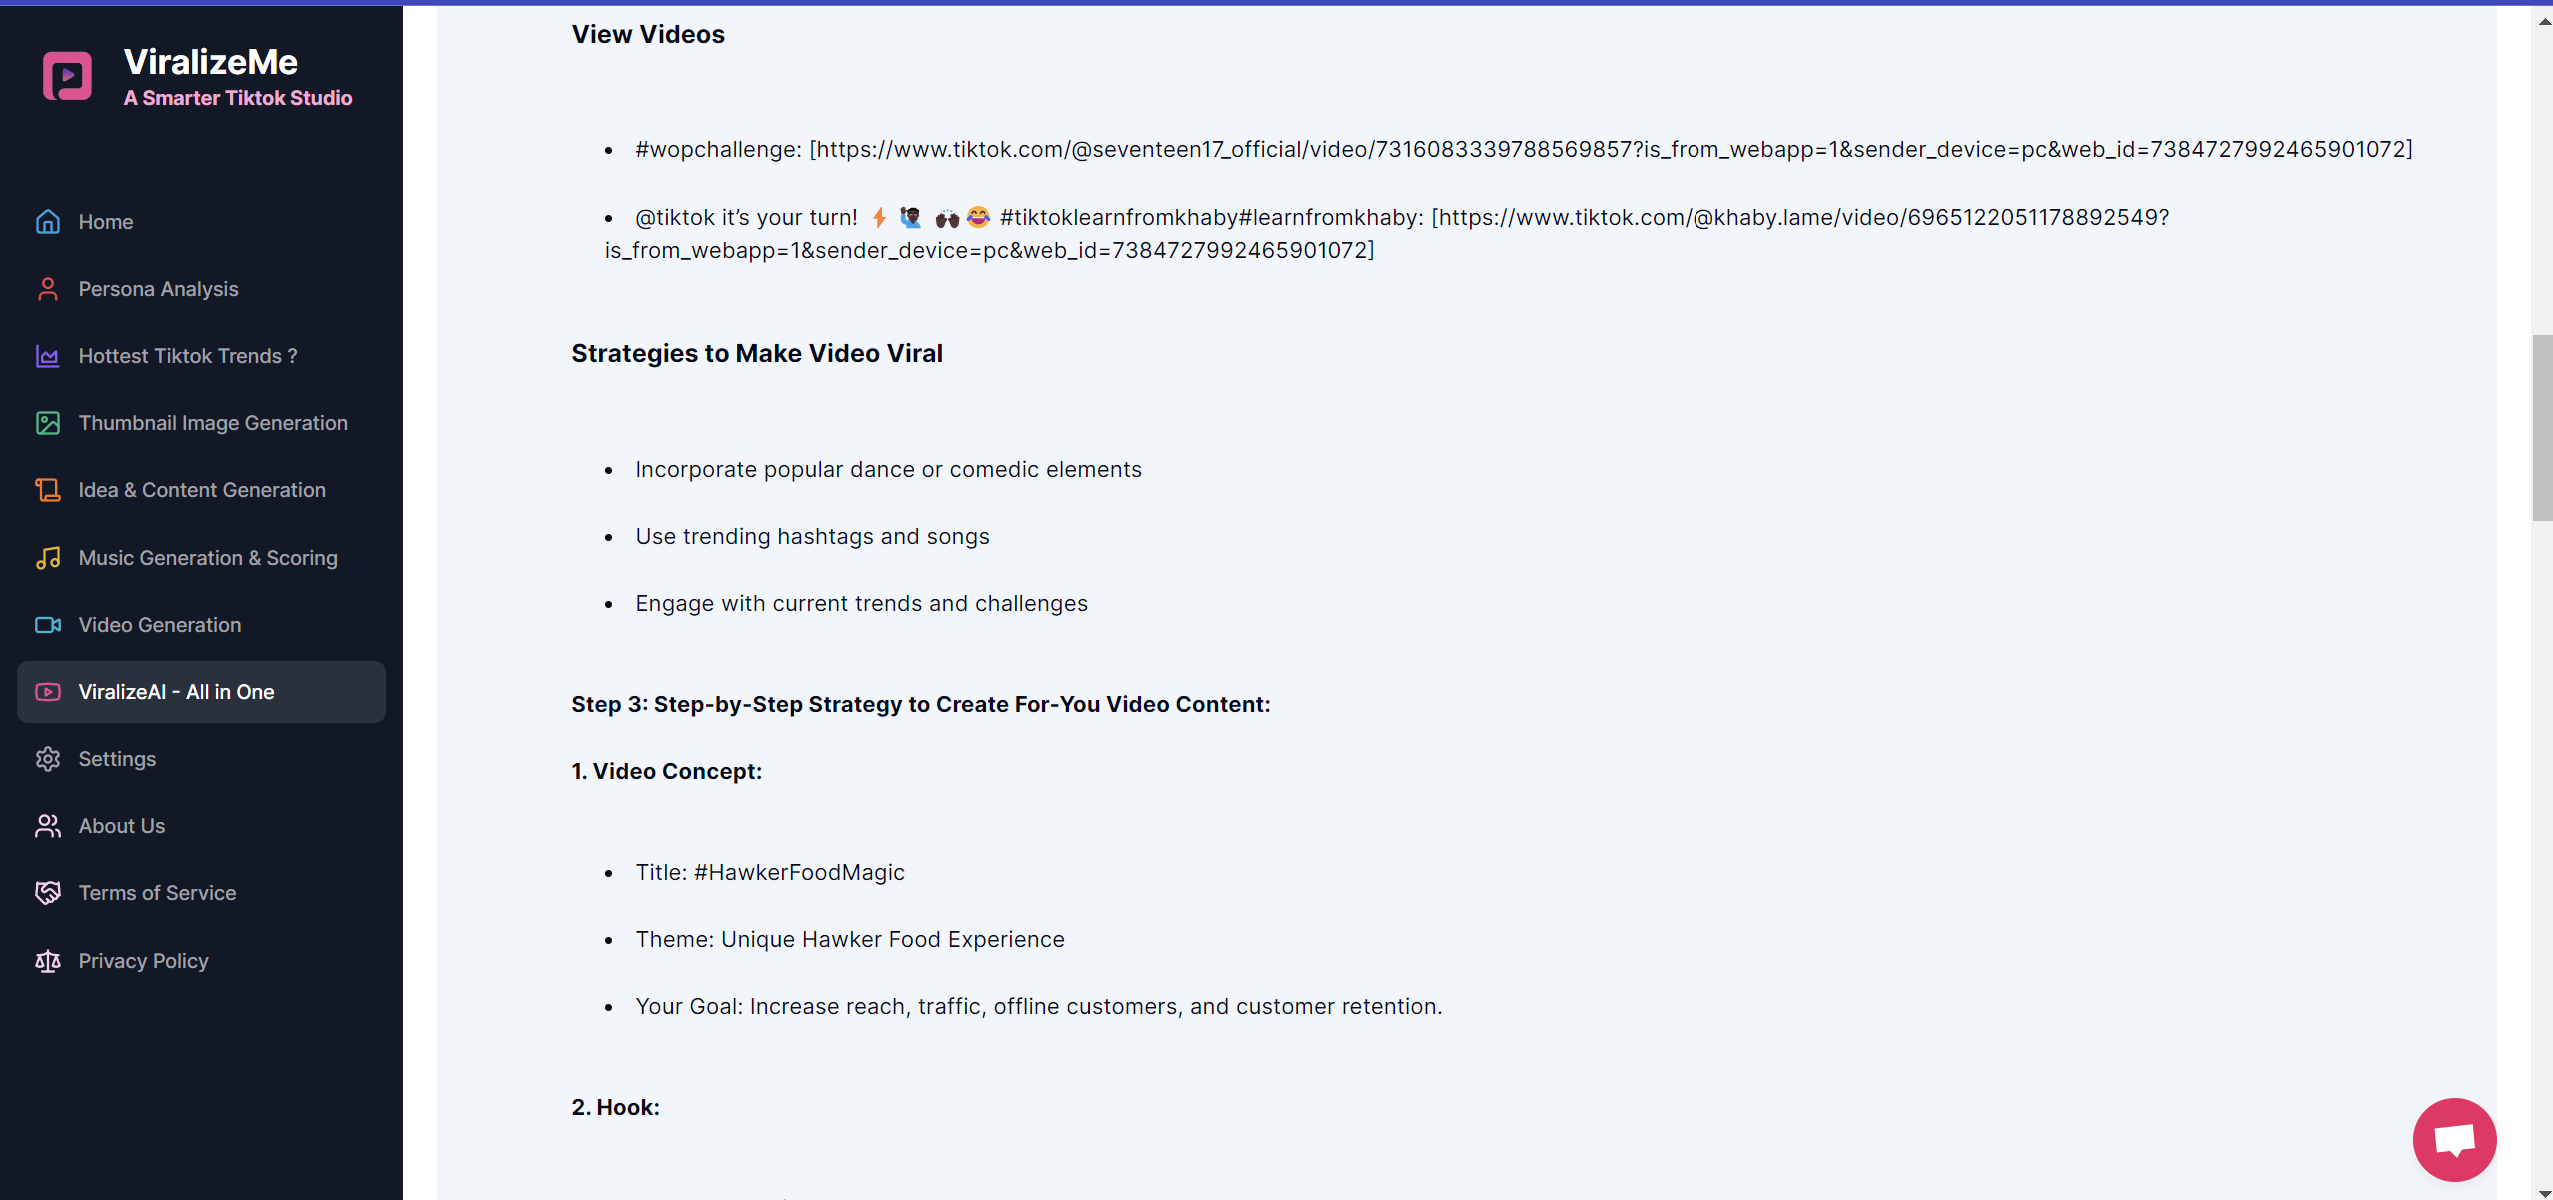This screenshot has height=1200, width=2553.
Task: Go to Video Generation section
Action: (160, 625)
